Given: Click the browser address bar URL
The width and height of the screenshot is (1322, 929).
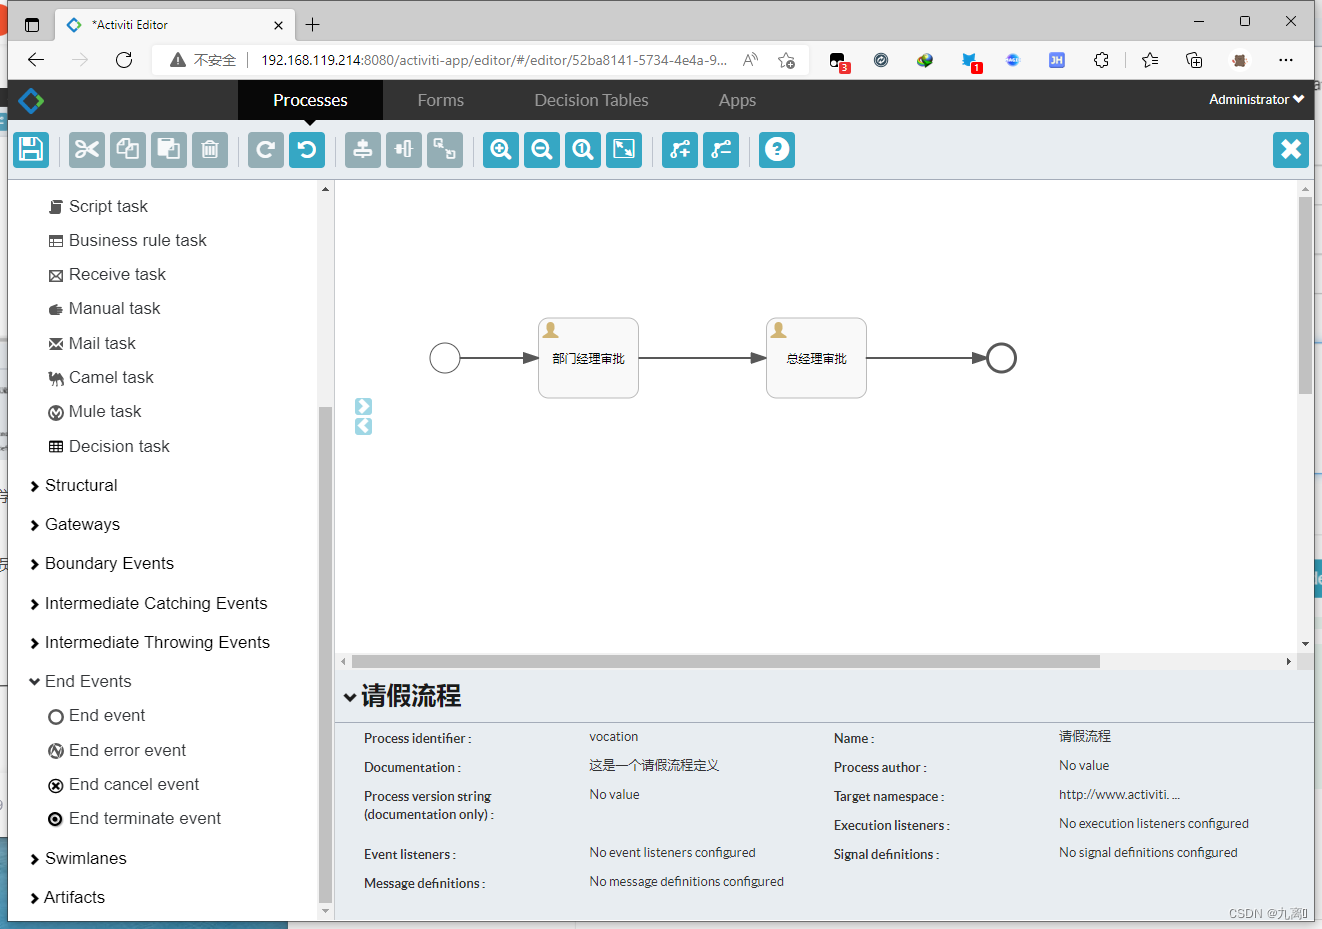Looking at the screenshot, I should [494, 60].
